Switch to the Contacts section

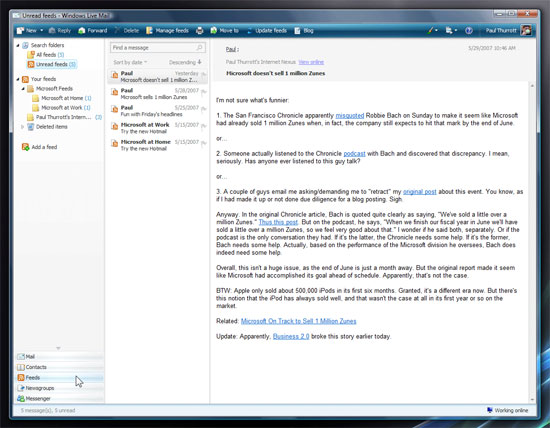[x=60, y=367]
